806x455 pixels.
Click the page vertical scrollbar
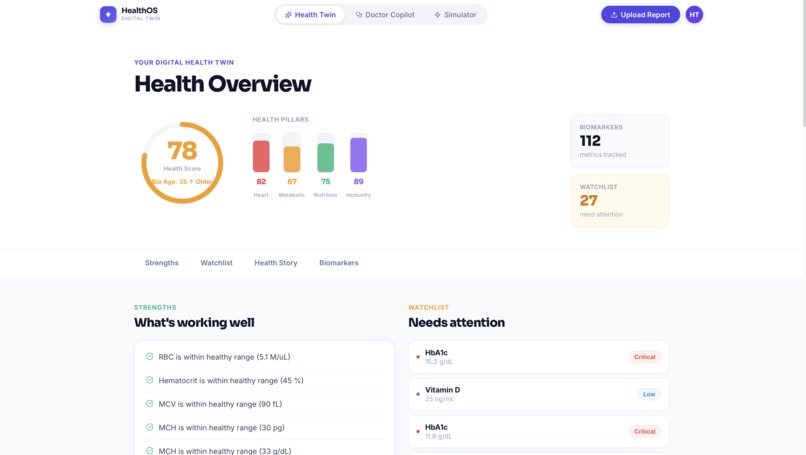[803, 64]
